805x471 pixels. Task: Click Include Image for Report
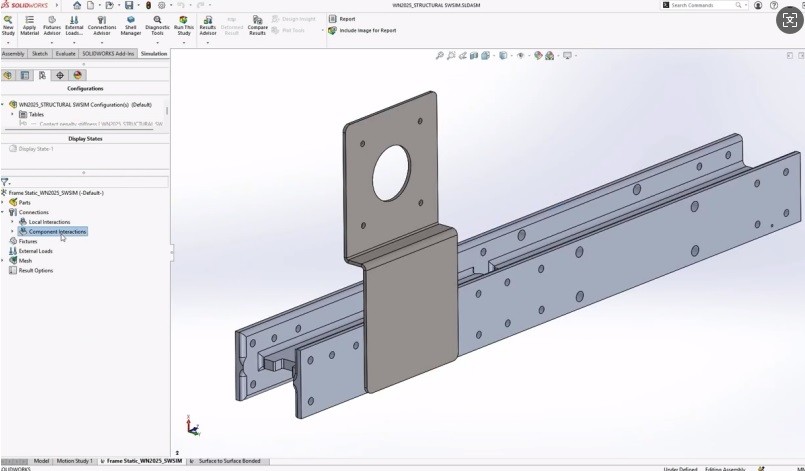point(362,30)
